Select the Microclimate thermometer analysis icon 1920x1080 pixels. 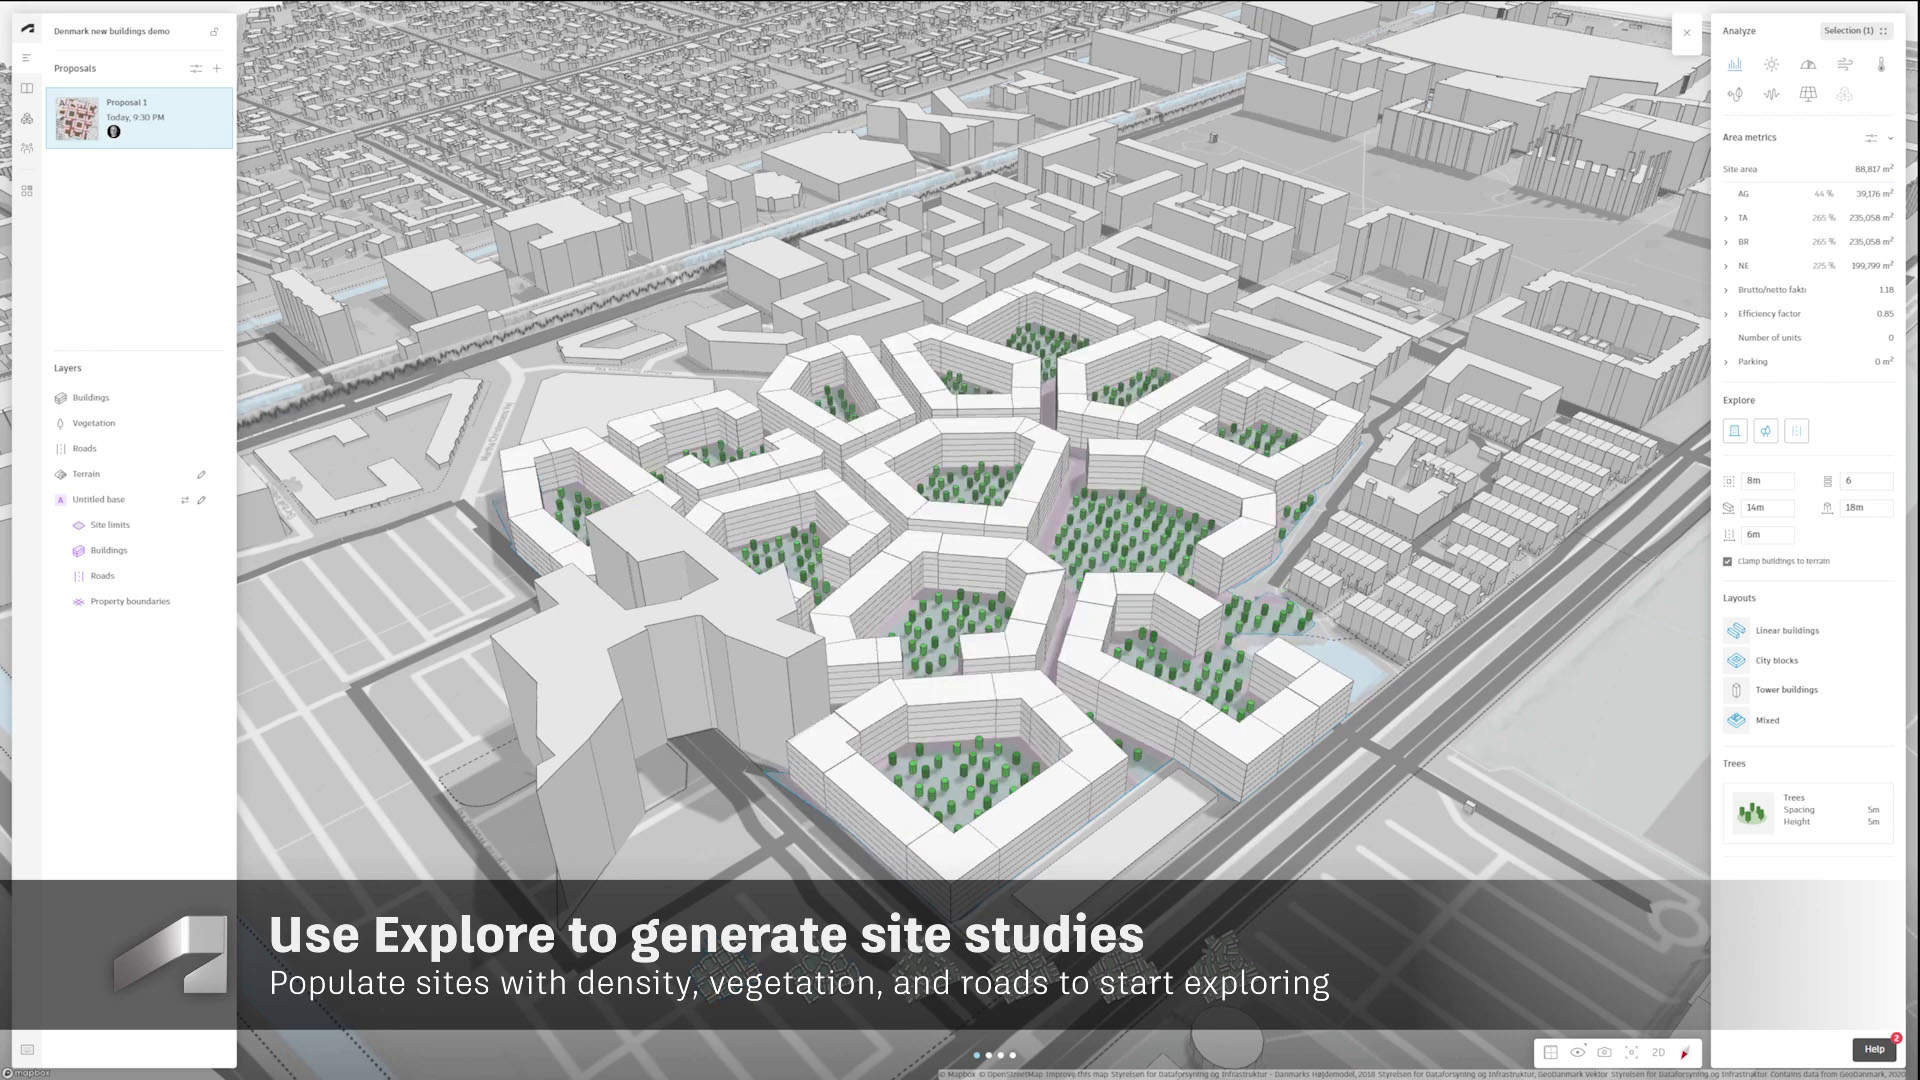tap(1880, 64)
